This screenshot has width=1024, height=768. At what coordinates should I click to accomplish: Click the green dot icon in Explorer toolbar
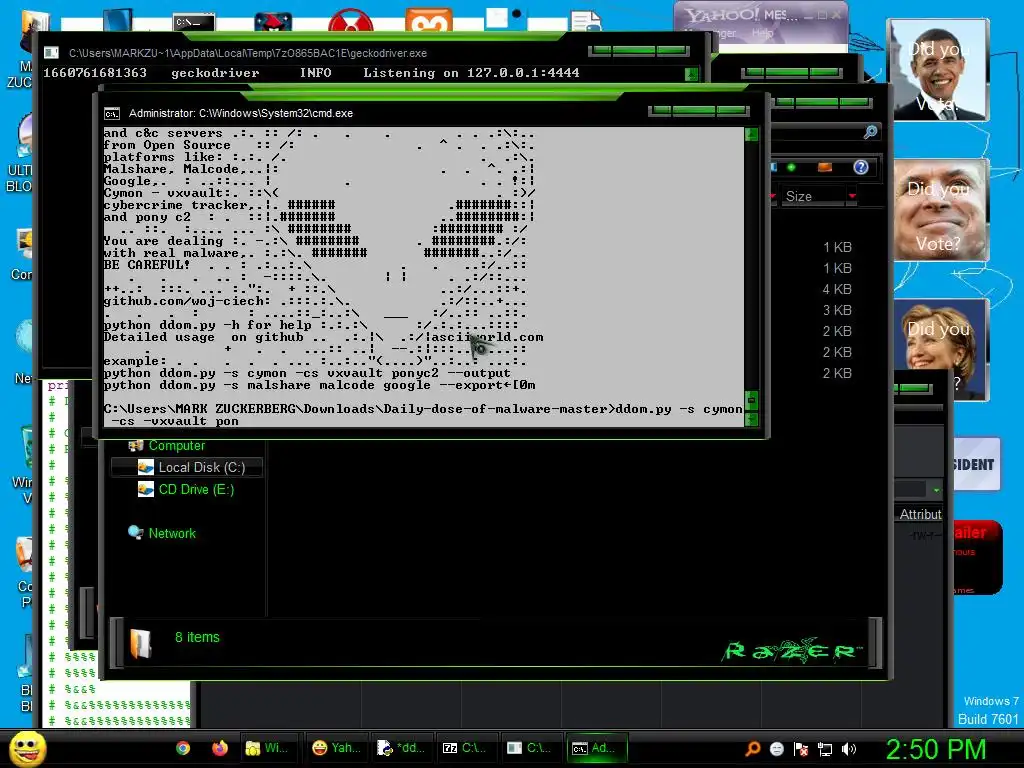791,168
